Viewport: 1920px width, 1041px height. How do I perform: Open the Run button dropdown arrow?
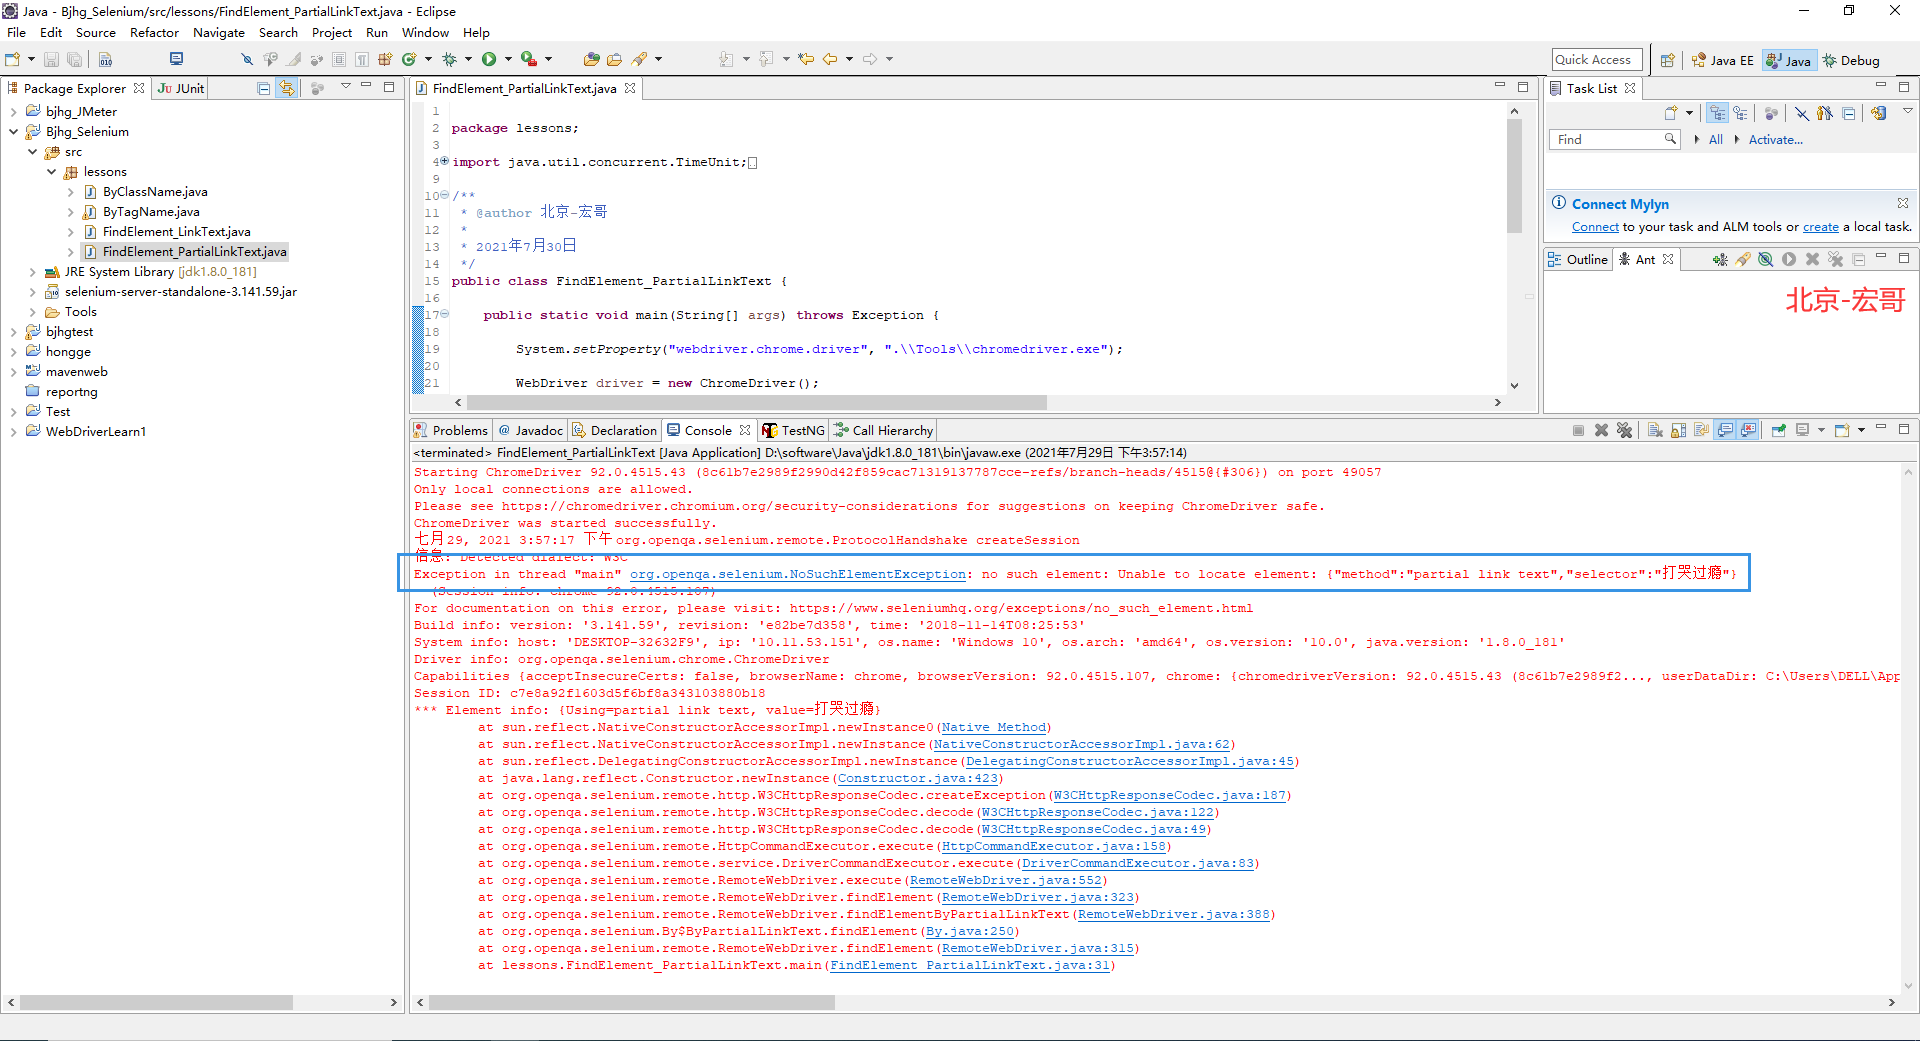508,59
